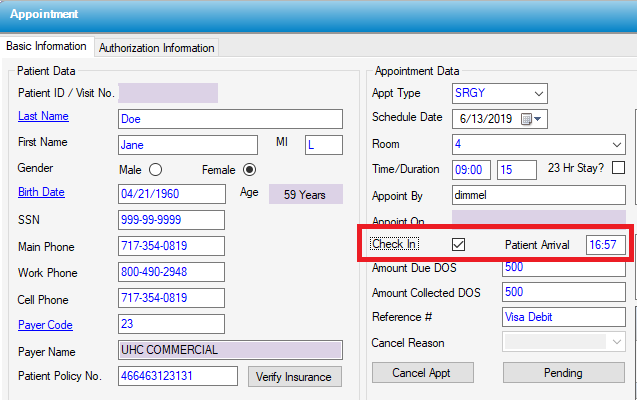Image resolution: width=637 pixels, height=400 pixels.
Task: Select the Main Phone number field
Action: 171,246
